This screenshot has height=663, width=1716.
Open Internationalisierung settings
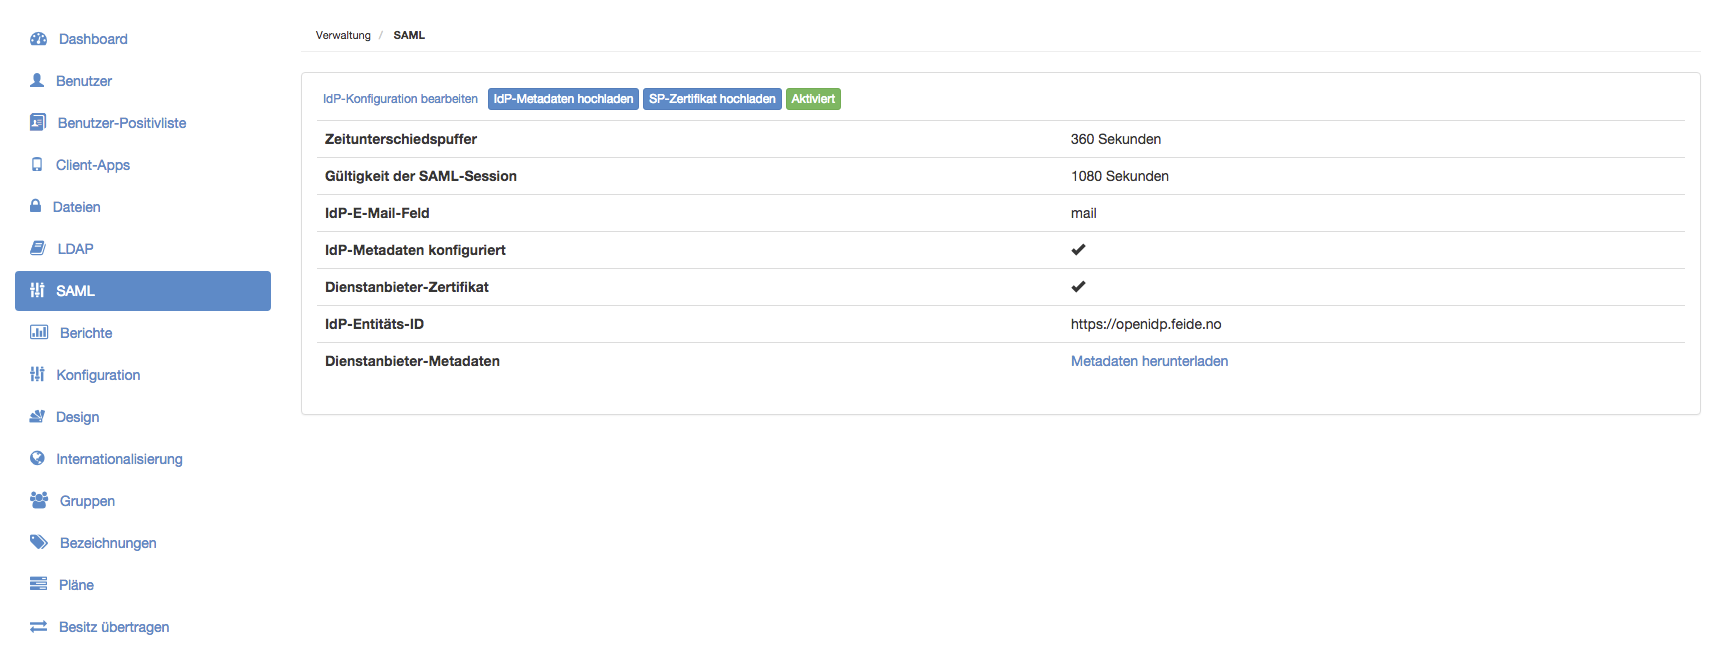[119, 459]
